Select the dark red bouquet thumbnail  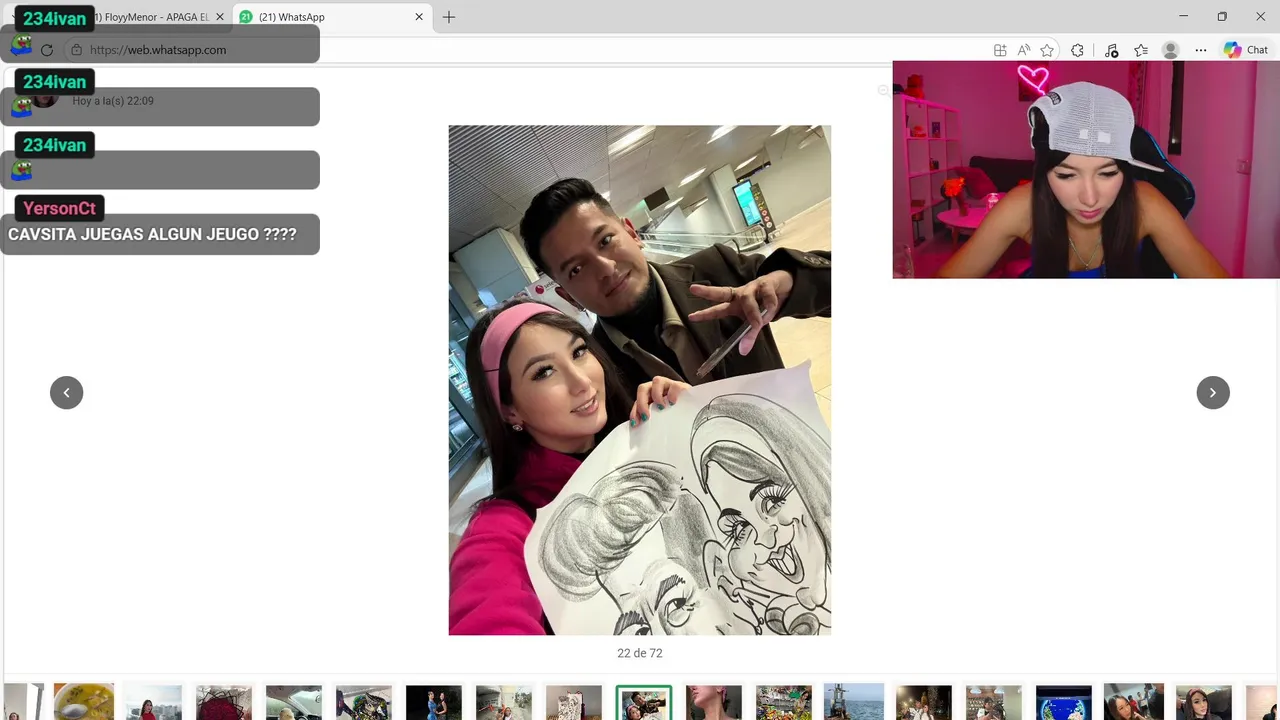pyautogui.click(x=224, y=702)
